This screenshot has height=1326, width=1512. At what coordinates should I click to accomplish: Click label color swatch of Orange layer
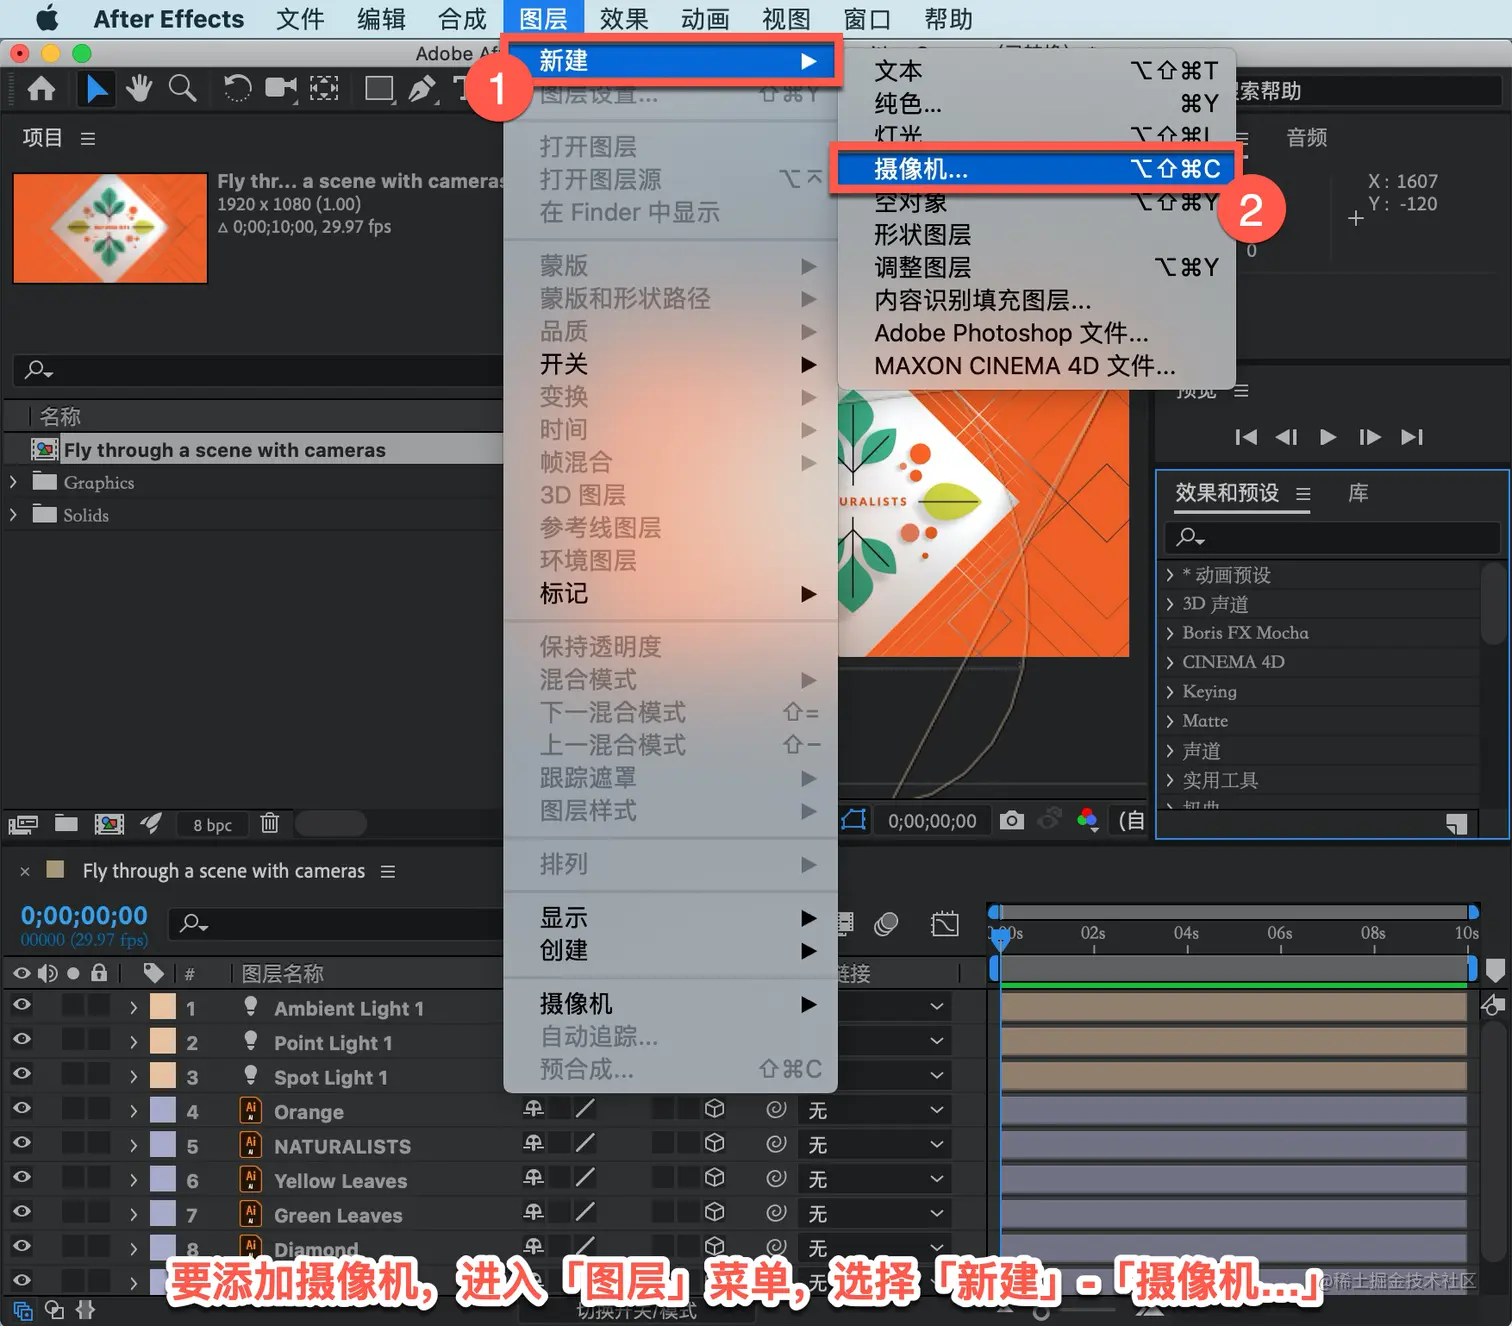(163, 1110)
